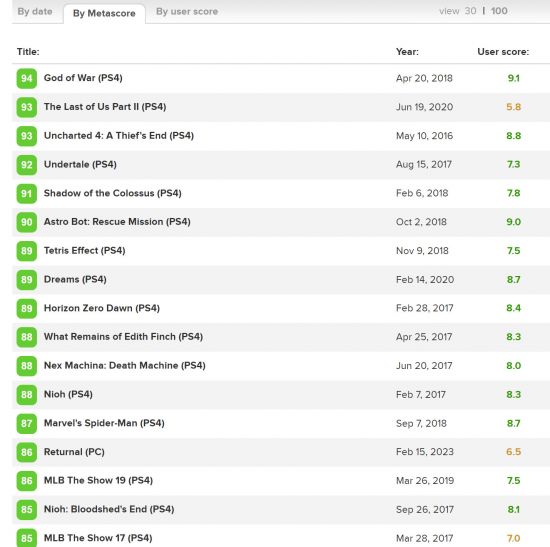Click the 90 score badge for Astro Bot

(x=27, y=222)
